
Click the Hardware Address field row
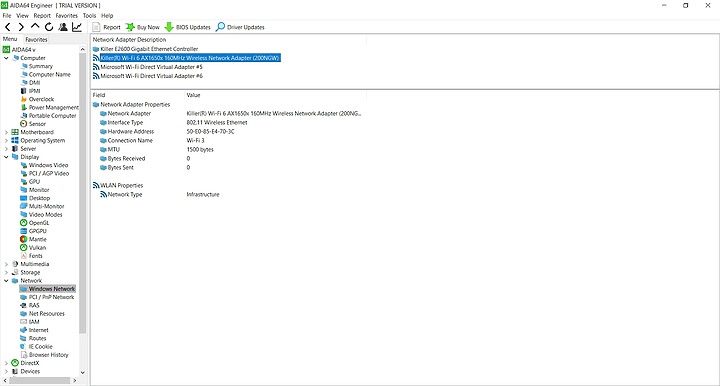point(230,132)
